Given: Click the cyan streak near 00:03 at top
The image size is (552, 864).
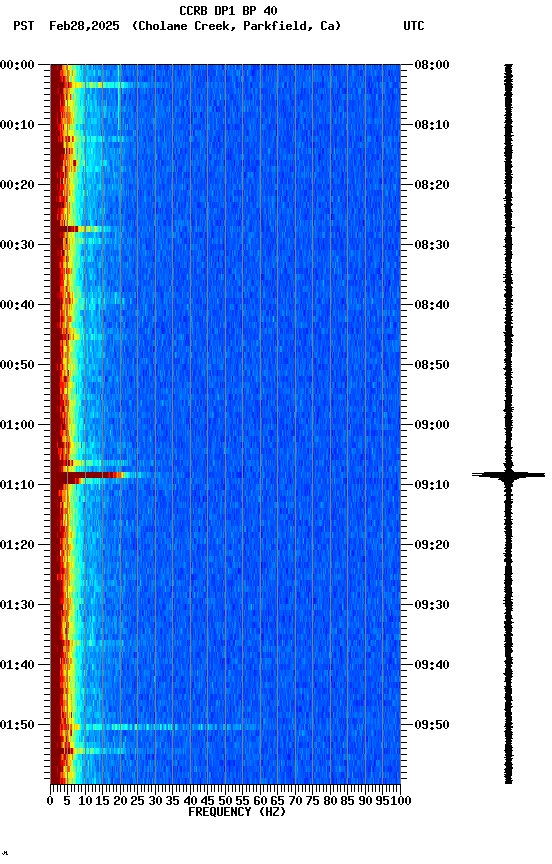Looking at the screenshot, I should pyautogui.click(x=102, y=85).
